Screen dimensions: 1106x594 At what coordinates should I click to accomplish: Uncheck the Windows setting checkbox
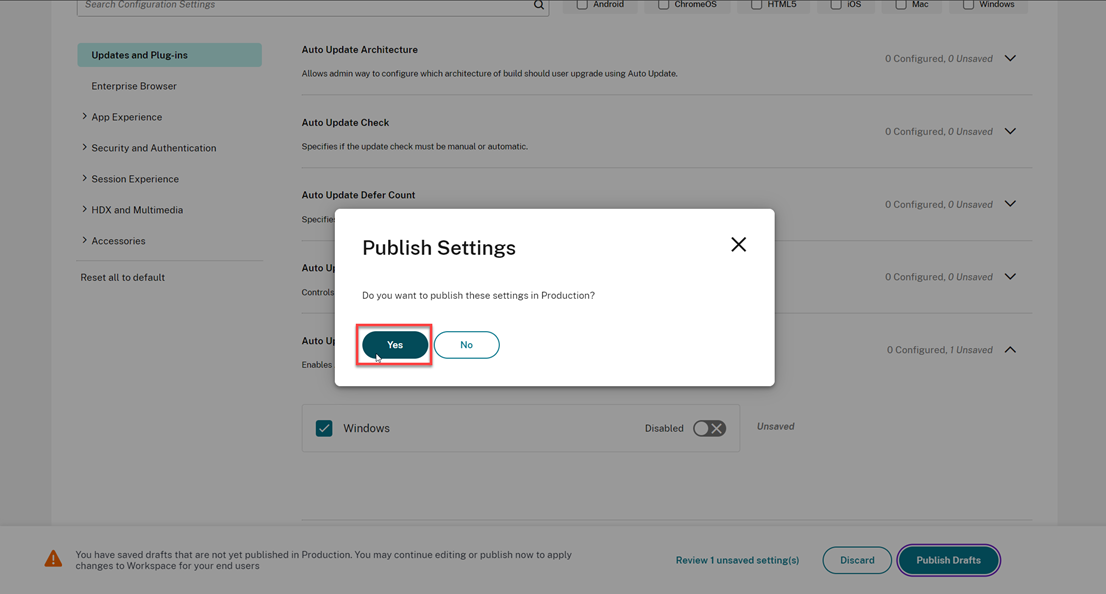324,428
